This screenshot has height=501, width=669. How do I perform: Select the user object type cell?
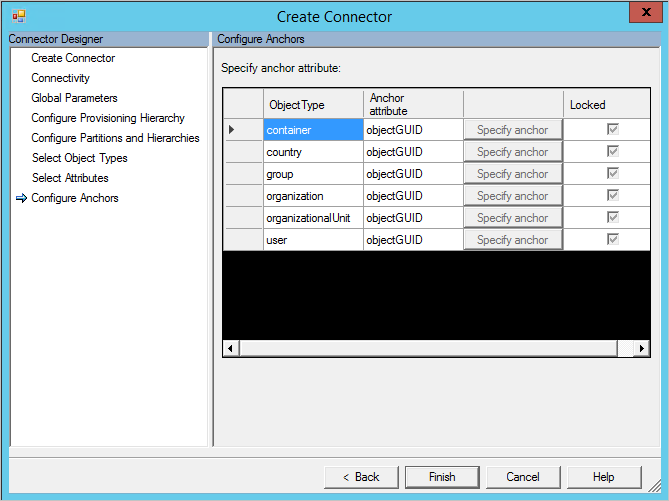(313, 240)
